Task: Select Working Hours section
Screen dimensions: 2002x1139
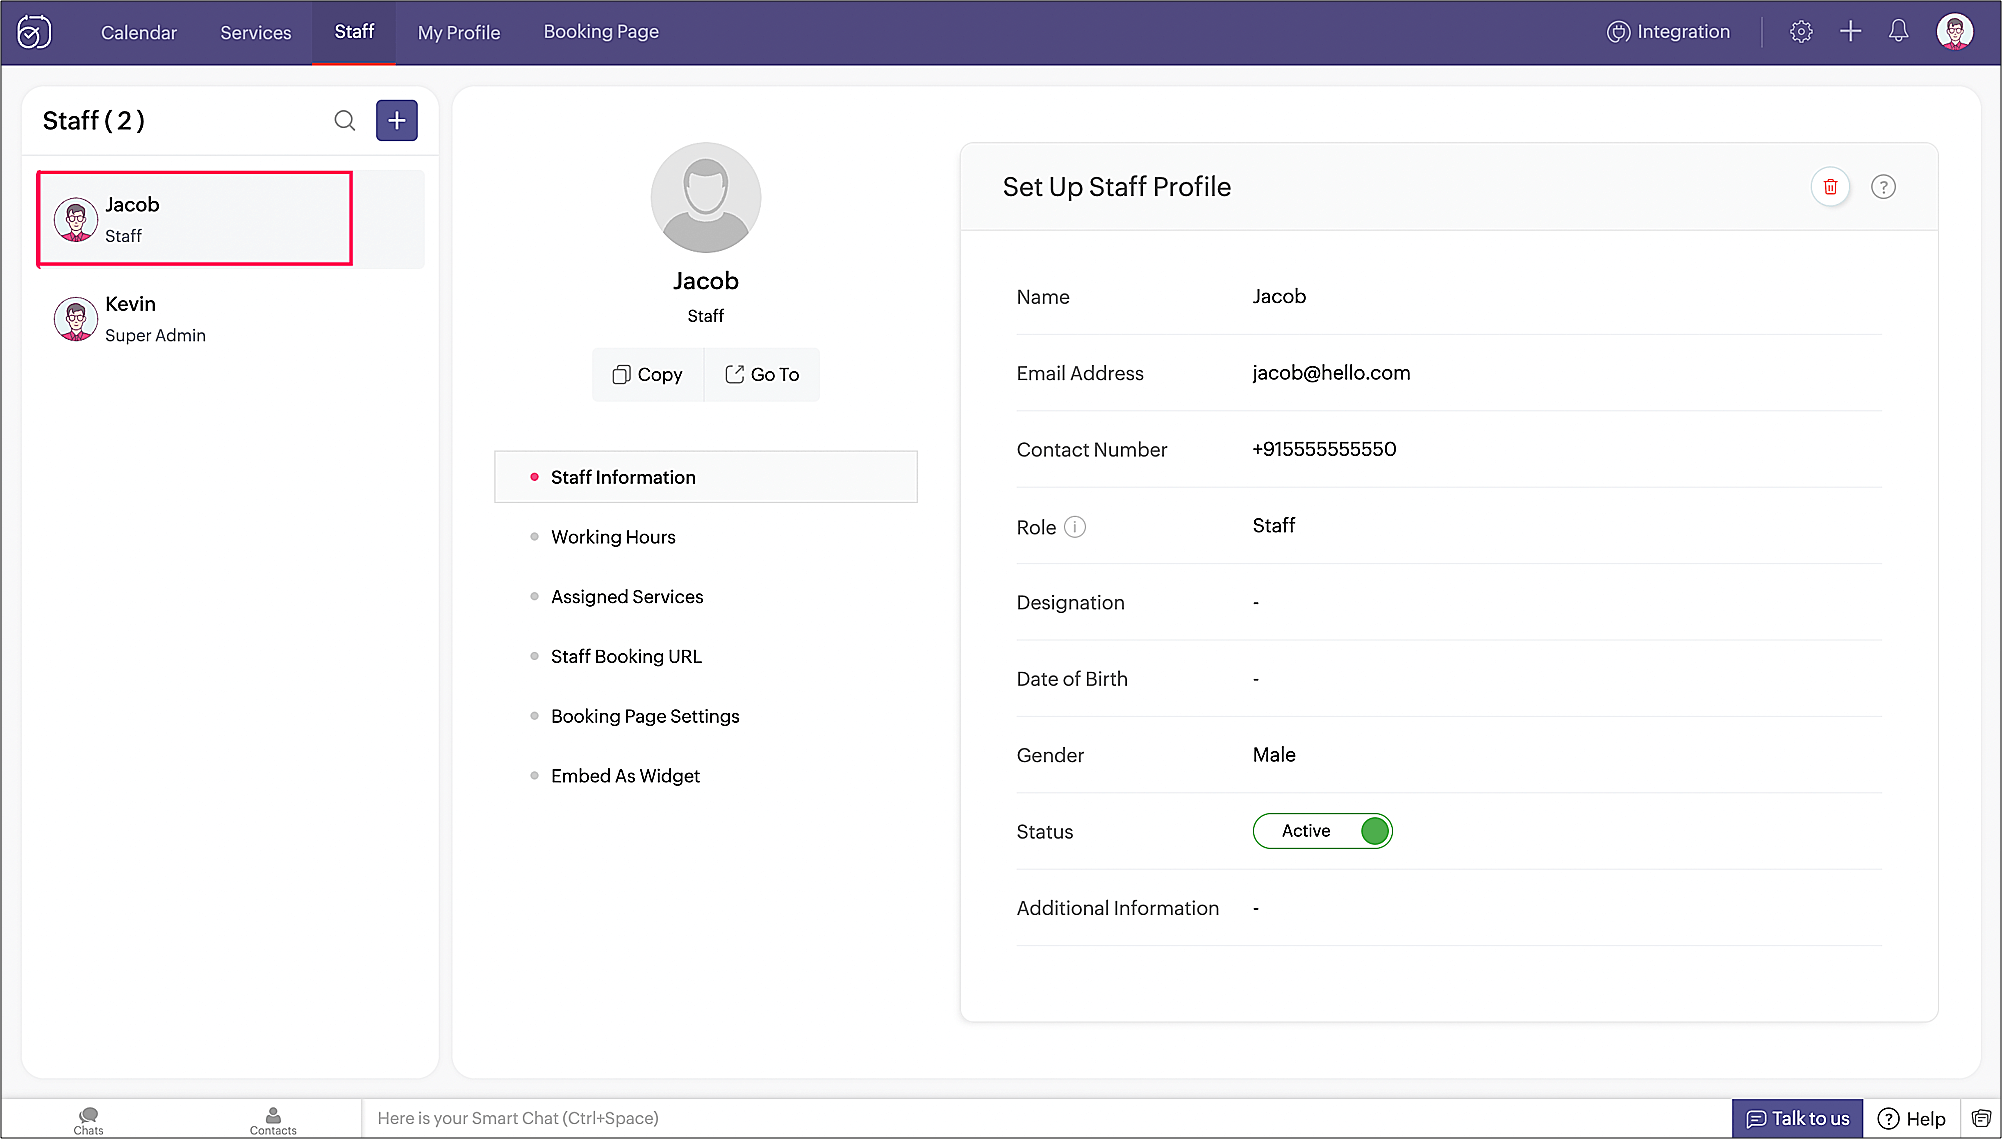Action: (613, 537)
